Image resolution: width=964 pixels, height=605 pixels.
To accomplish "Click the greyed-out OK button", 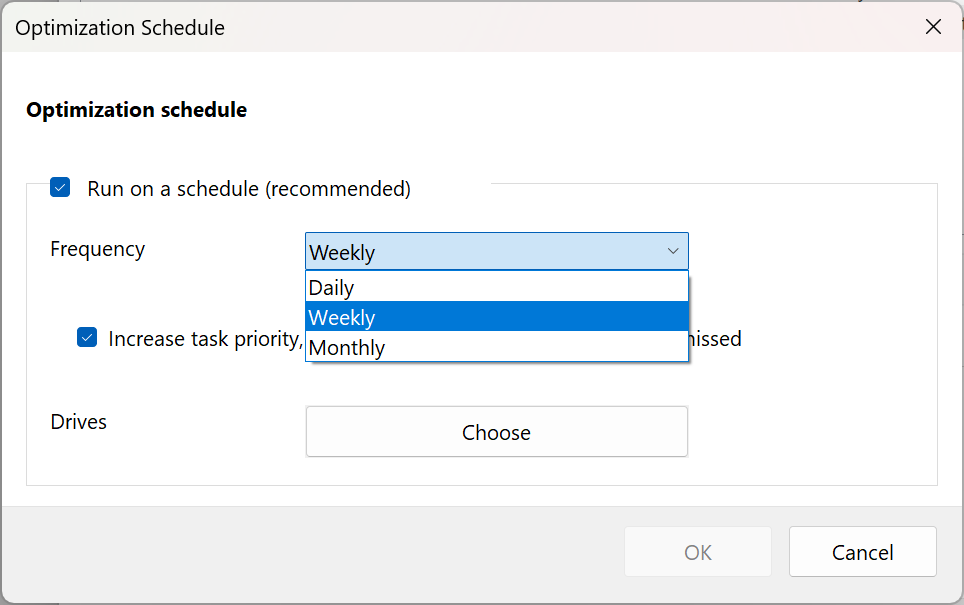I will pyautogui.click(x=698, y=552).
